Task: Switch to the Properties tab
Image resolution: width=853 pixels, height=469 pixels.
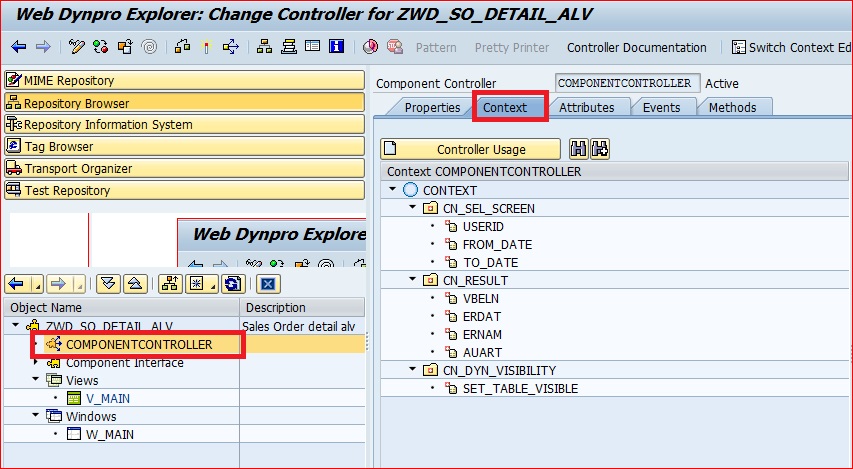Action: point(432,107)
